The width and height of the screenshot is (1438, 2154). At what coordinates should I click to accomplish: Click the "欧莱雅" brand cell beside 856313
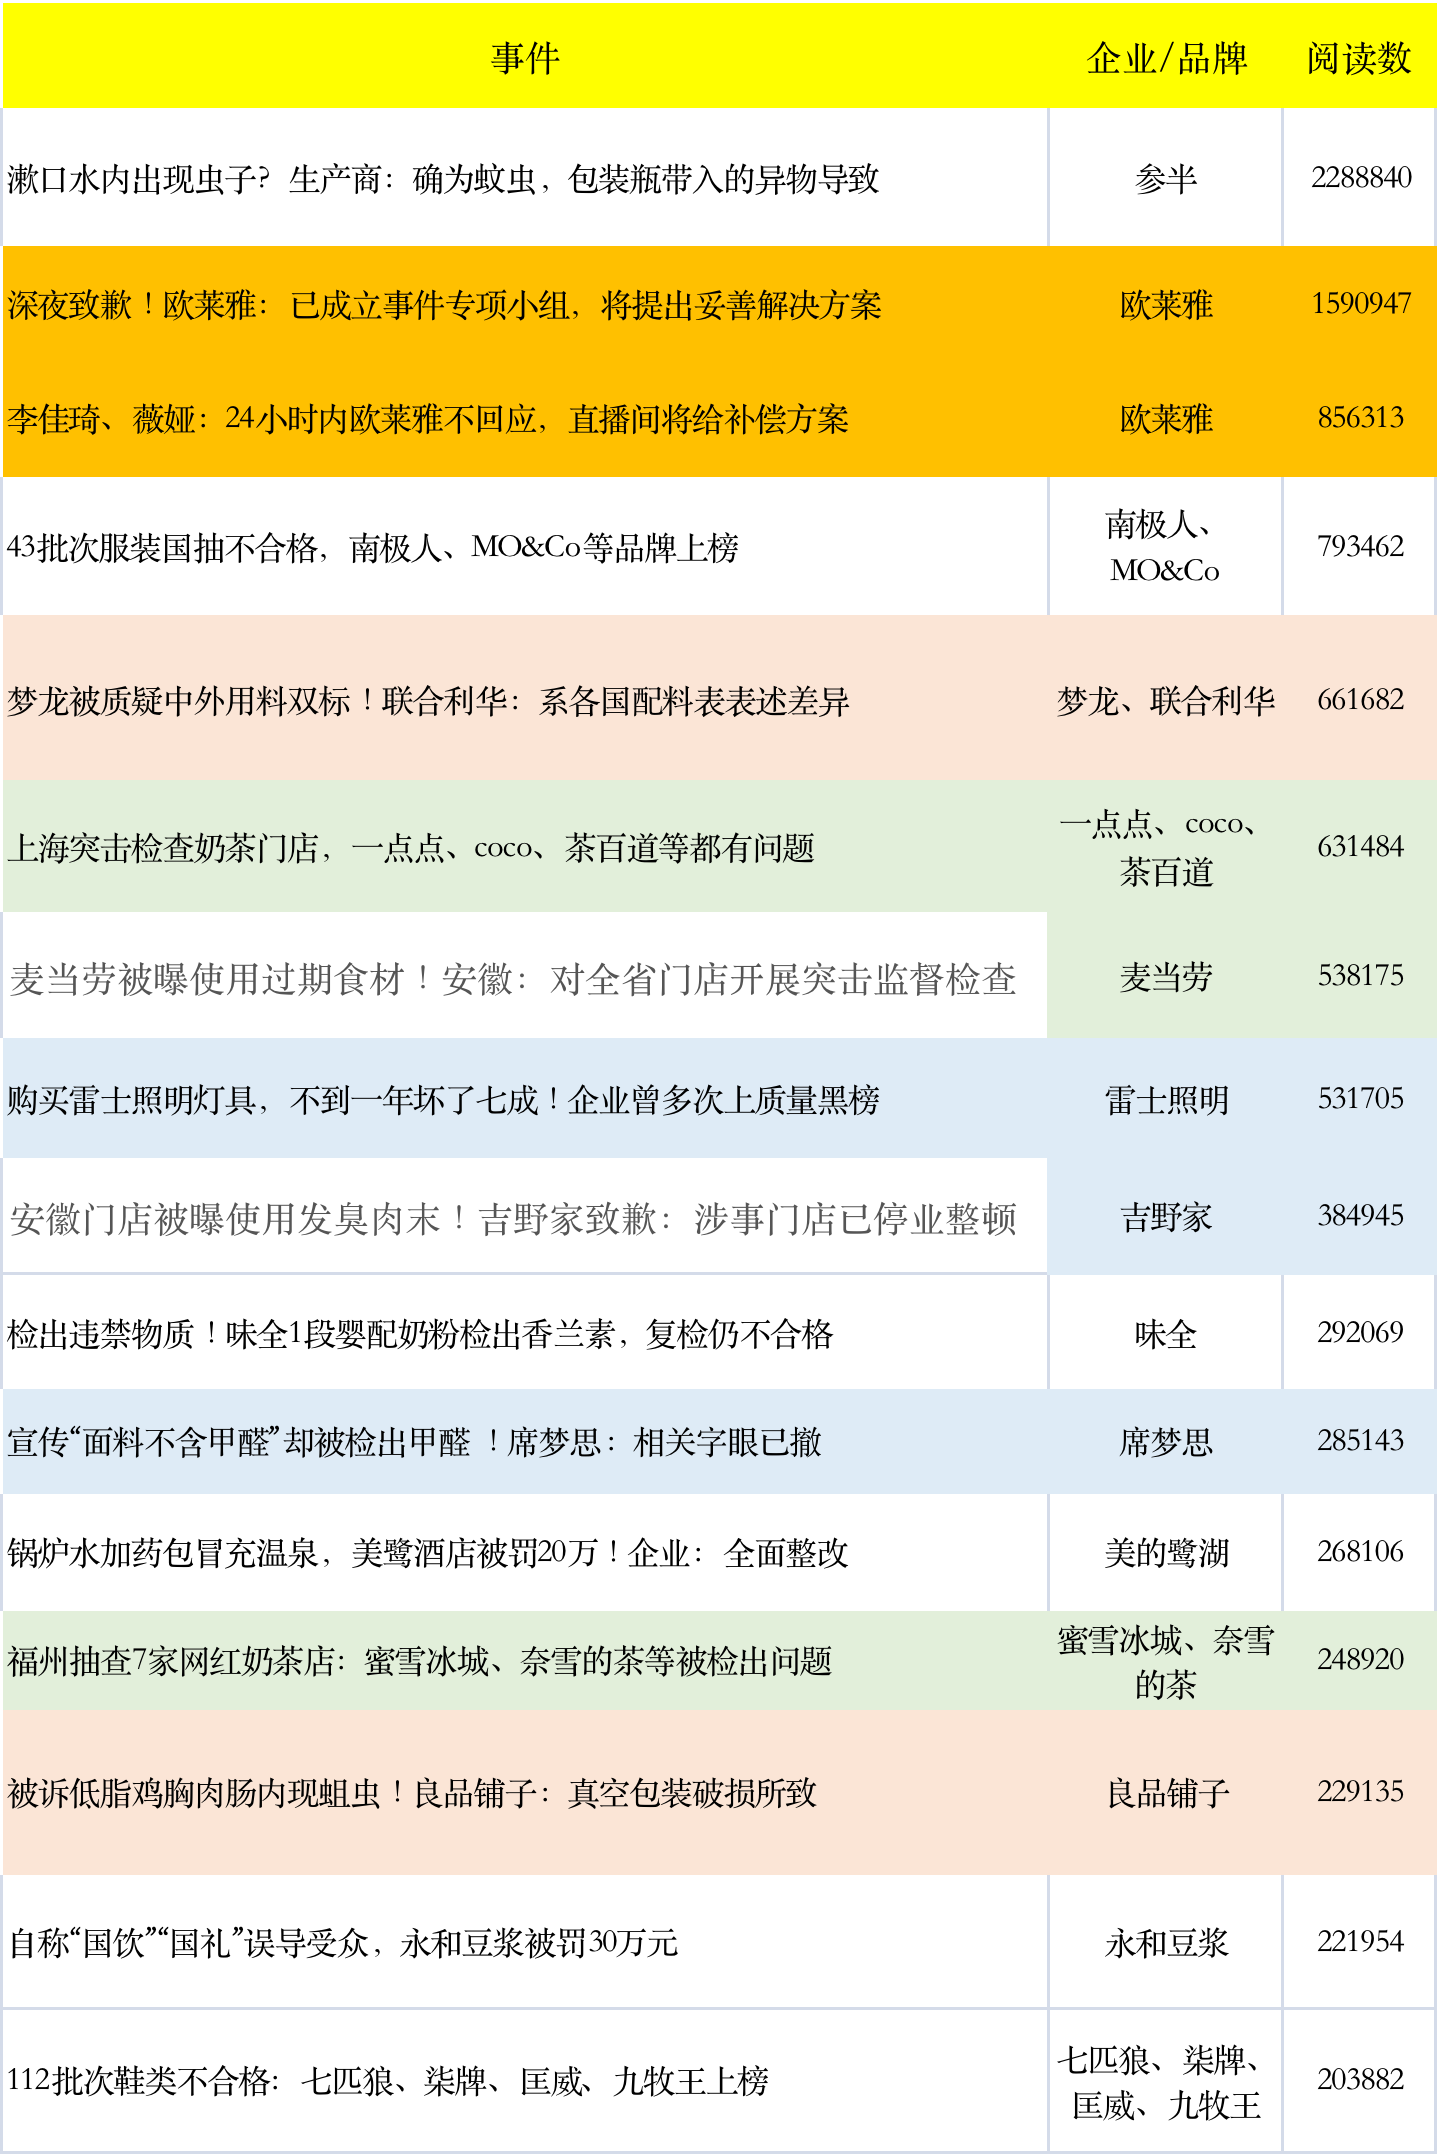(x=1166, y=419)
